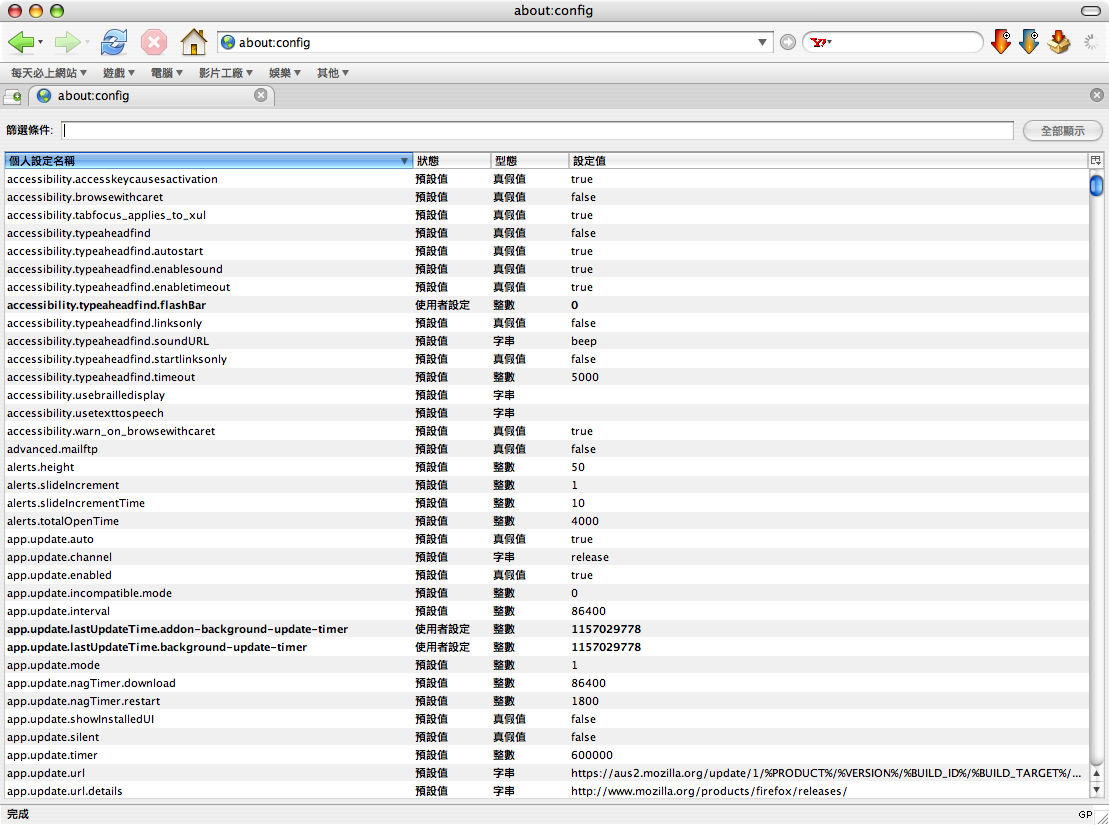Screen dimensions: 1109x825
Task: Click the first red download arrow icon
Action: coord(1001,42)
